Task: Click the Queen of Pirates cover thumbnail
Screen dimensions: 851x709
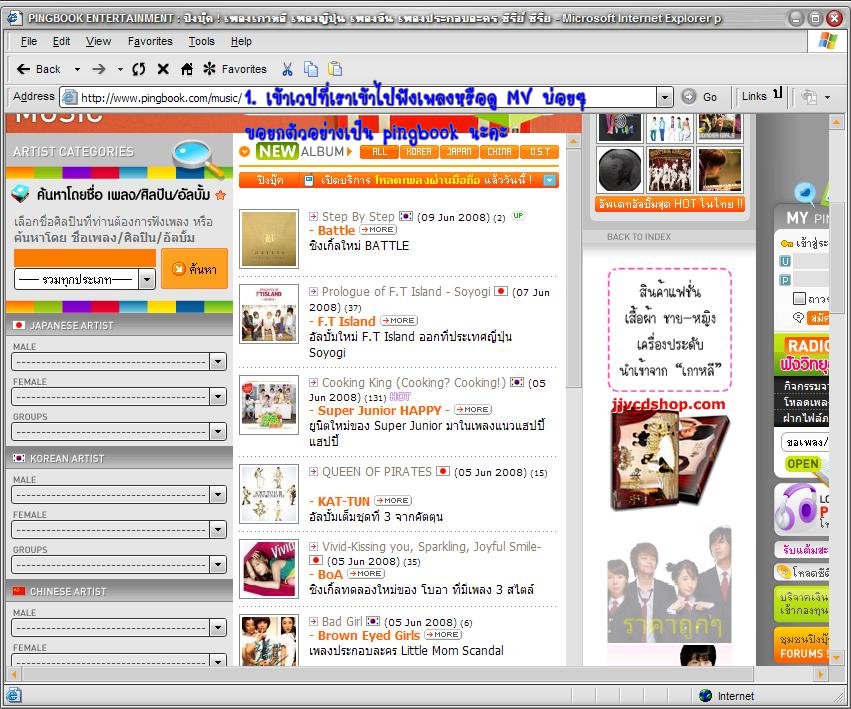Action: [x=269, y=494]
